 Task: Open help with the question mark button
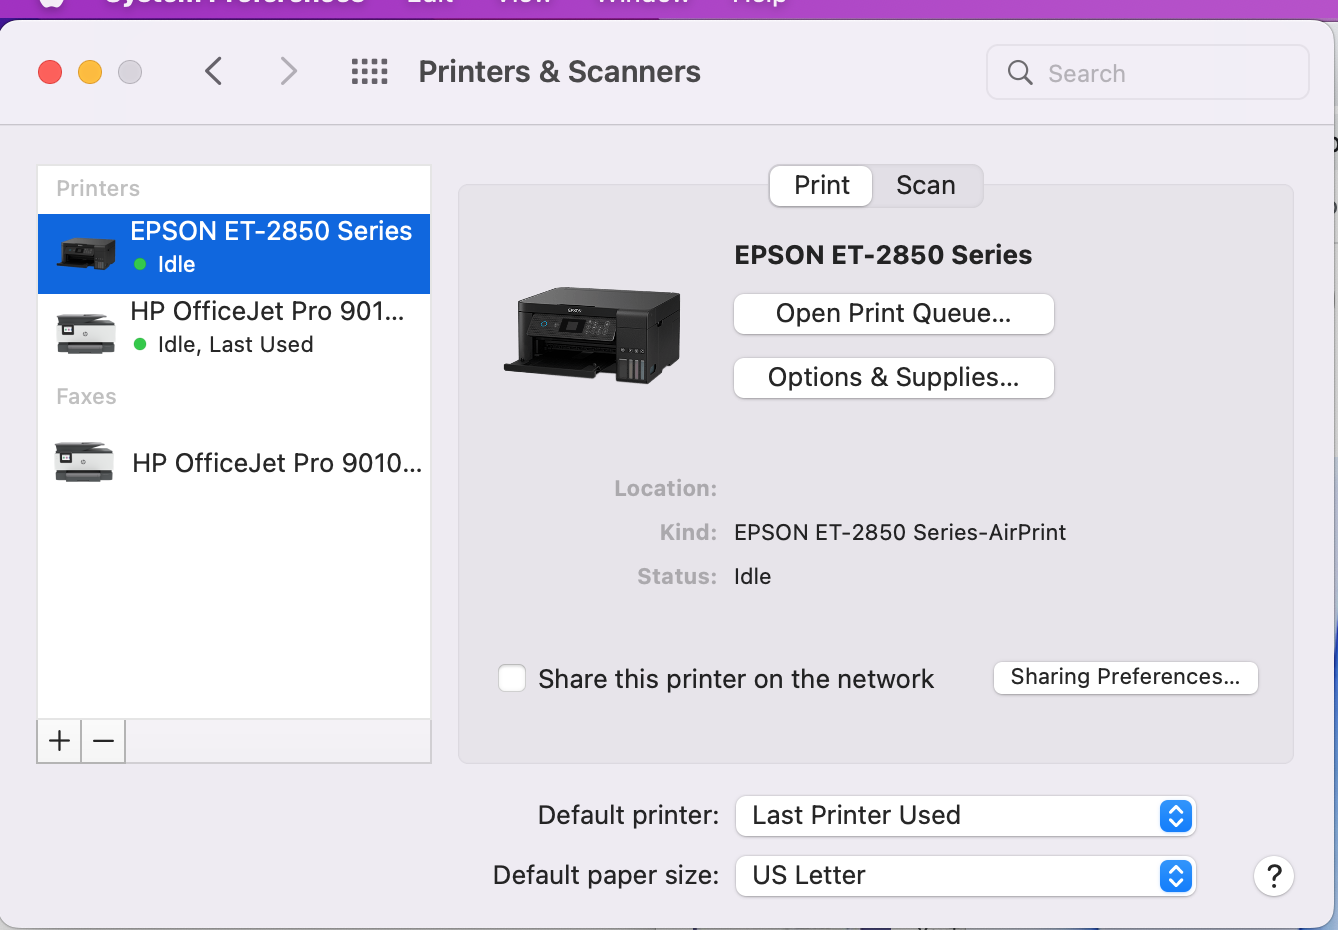click(1274, 876)
